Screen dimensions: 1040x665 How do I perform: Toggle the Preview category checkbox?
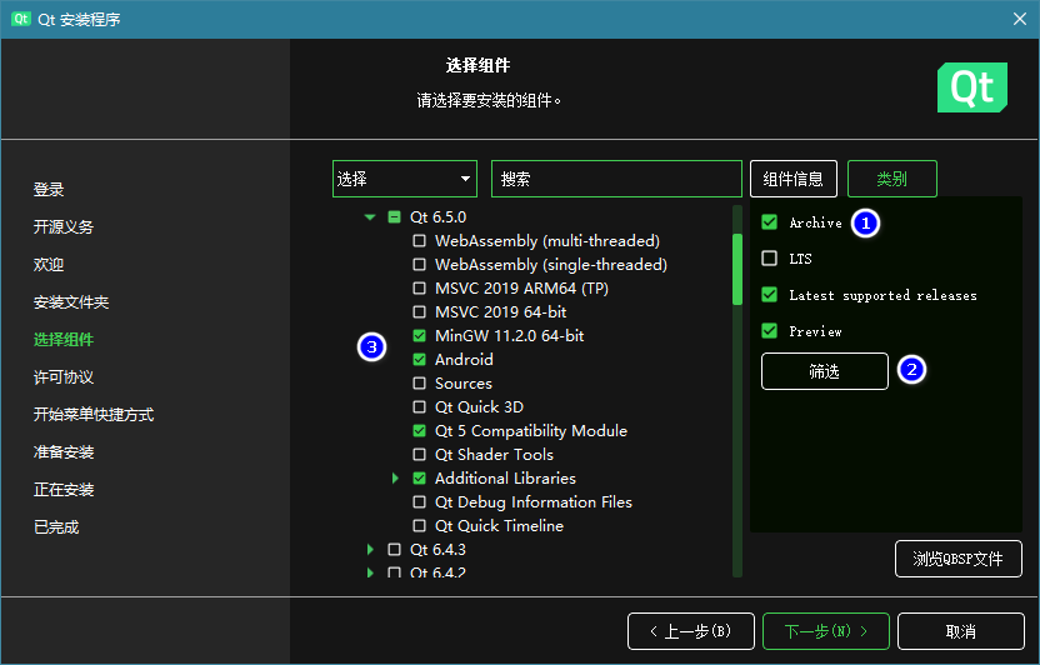pyautogui.click(x=769, y=330)
